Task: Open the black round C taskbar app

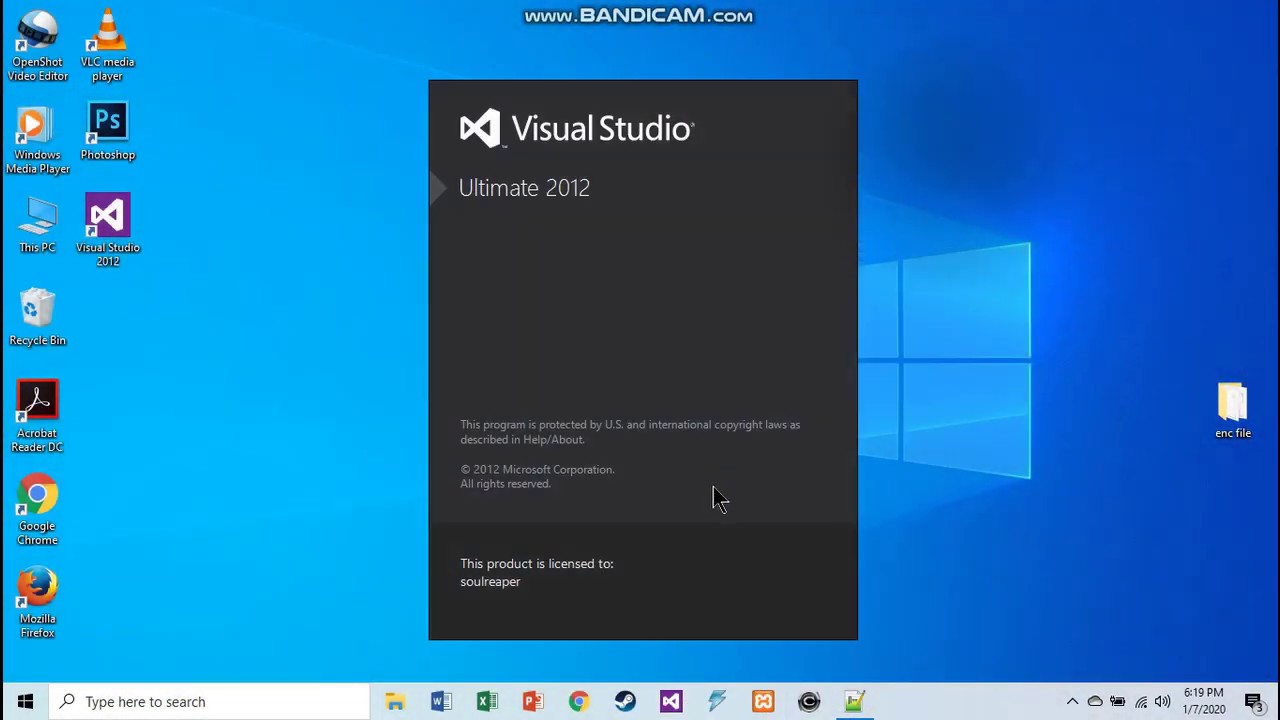Action: [809, 702]
